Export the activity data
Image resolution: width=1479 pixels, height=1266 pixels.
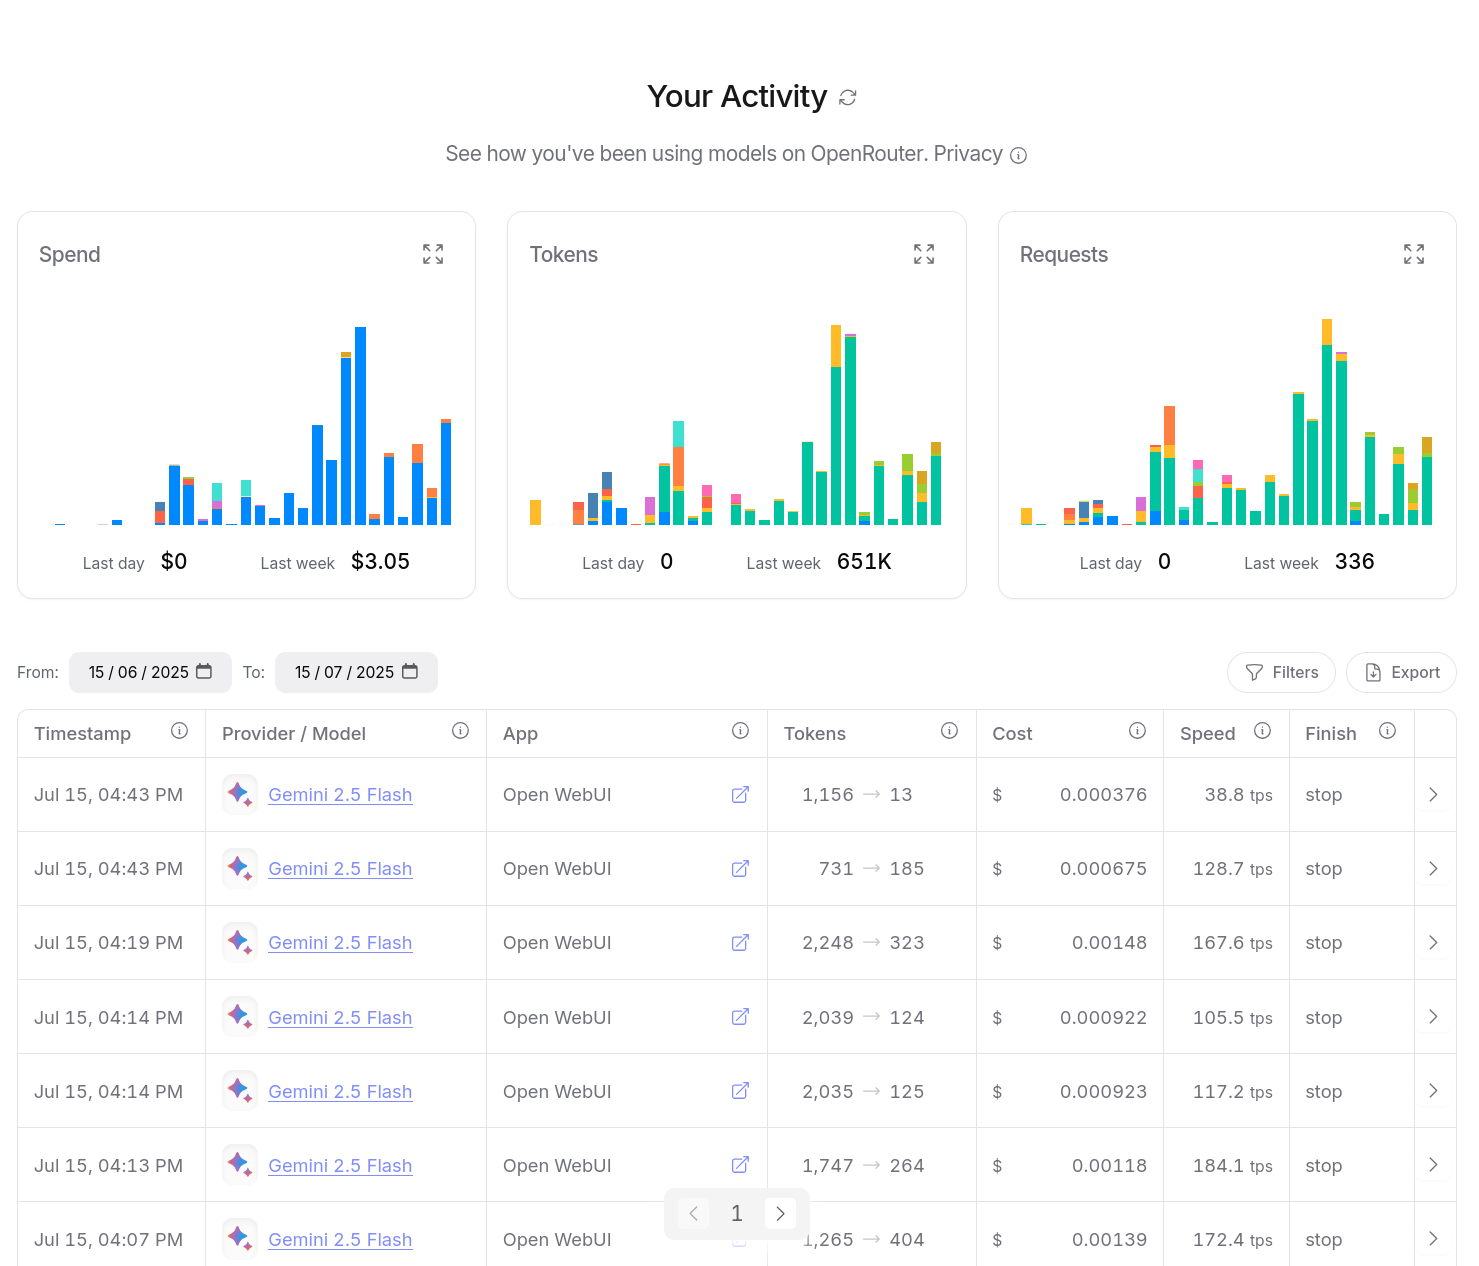[x=1401, y=672]
